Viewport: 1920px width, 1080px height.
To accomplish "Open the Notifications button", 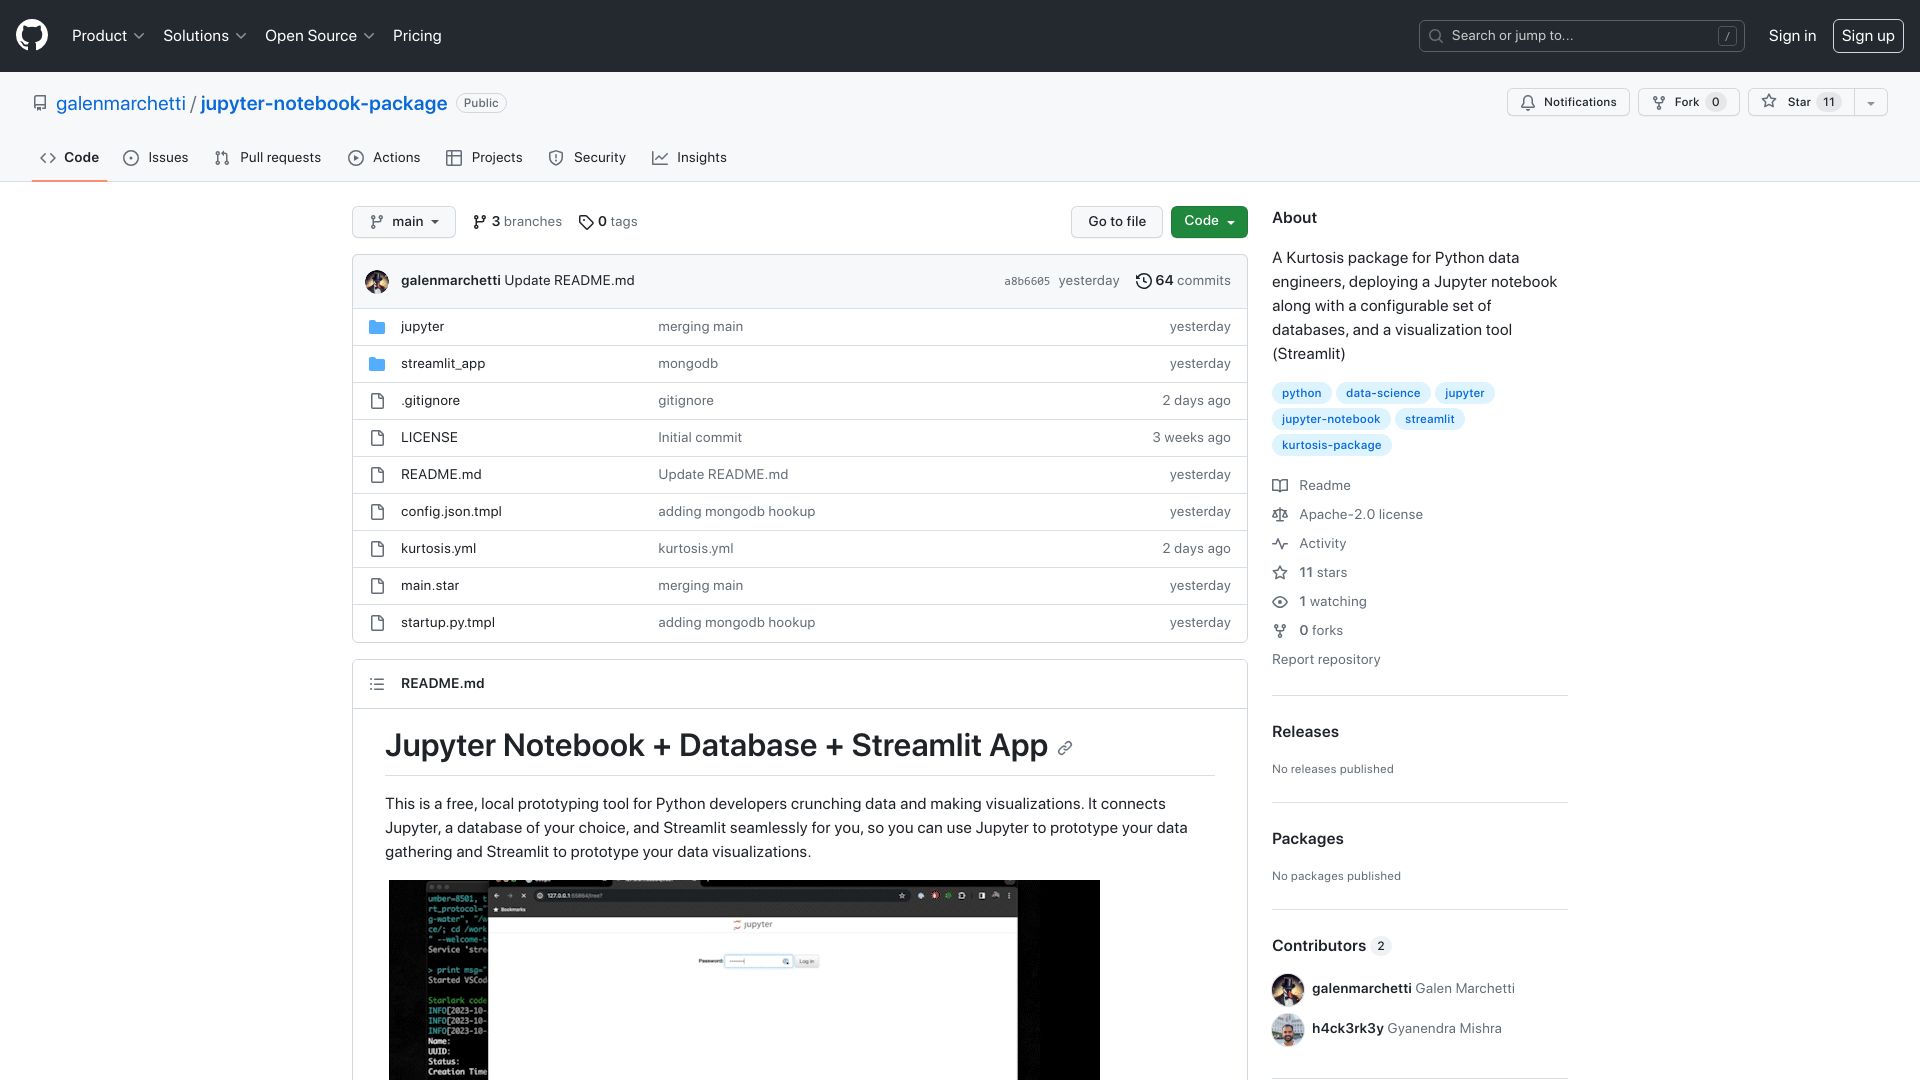I will [x=1568, y=103].
